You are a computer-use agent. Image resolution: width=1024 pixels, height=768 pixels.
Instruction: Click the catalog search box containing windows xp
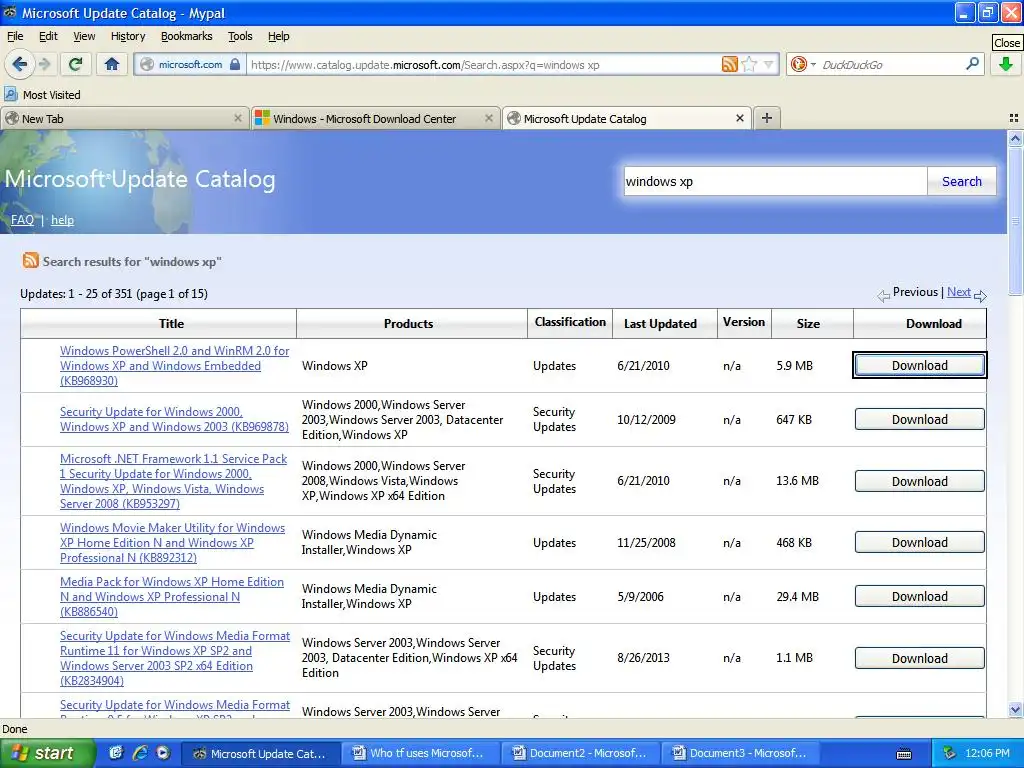[x=775, y=181]
